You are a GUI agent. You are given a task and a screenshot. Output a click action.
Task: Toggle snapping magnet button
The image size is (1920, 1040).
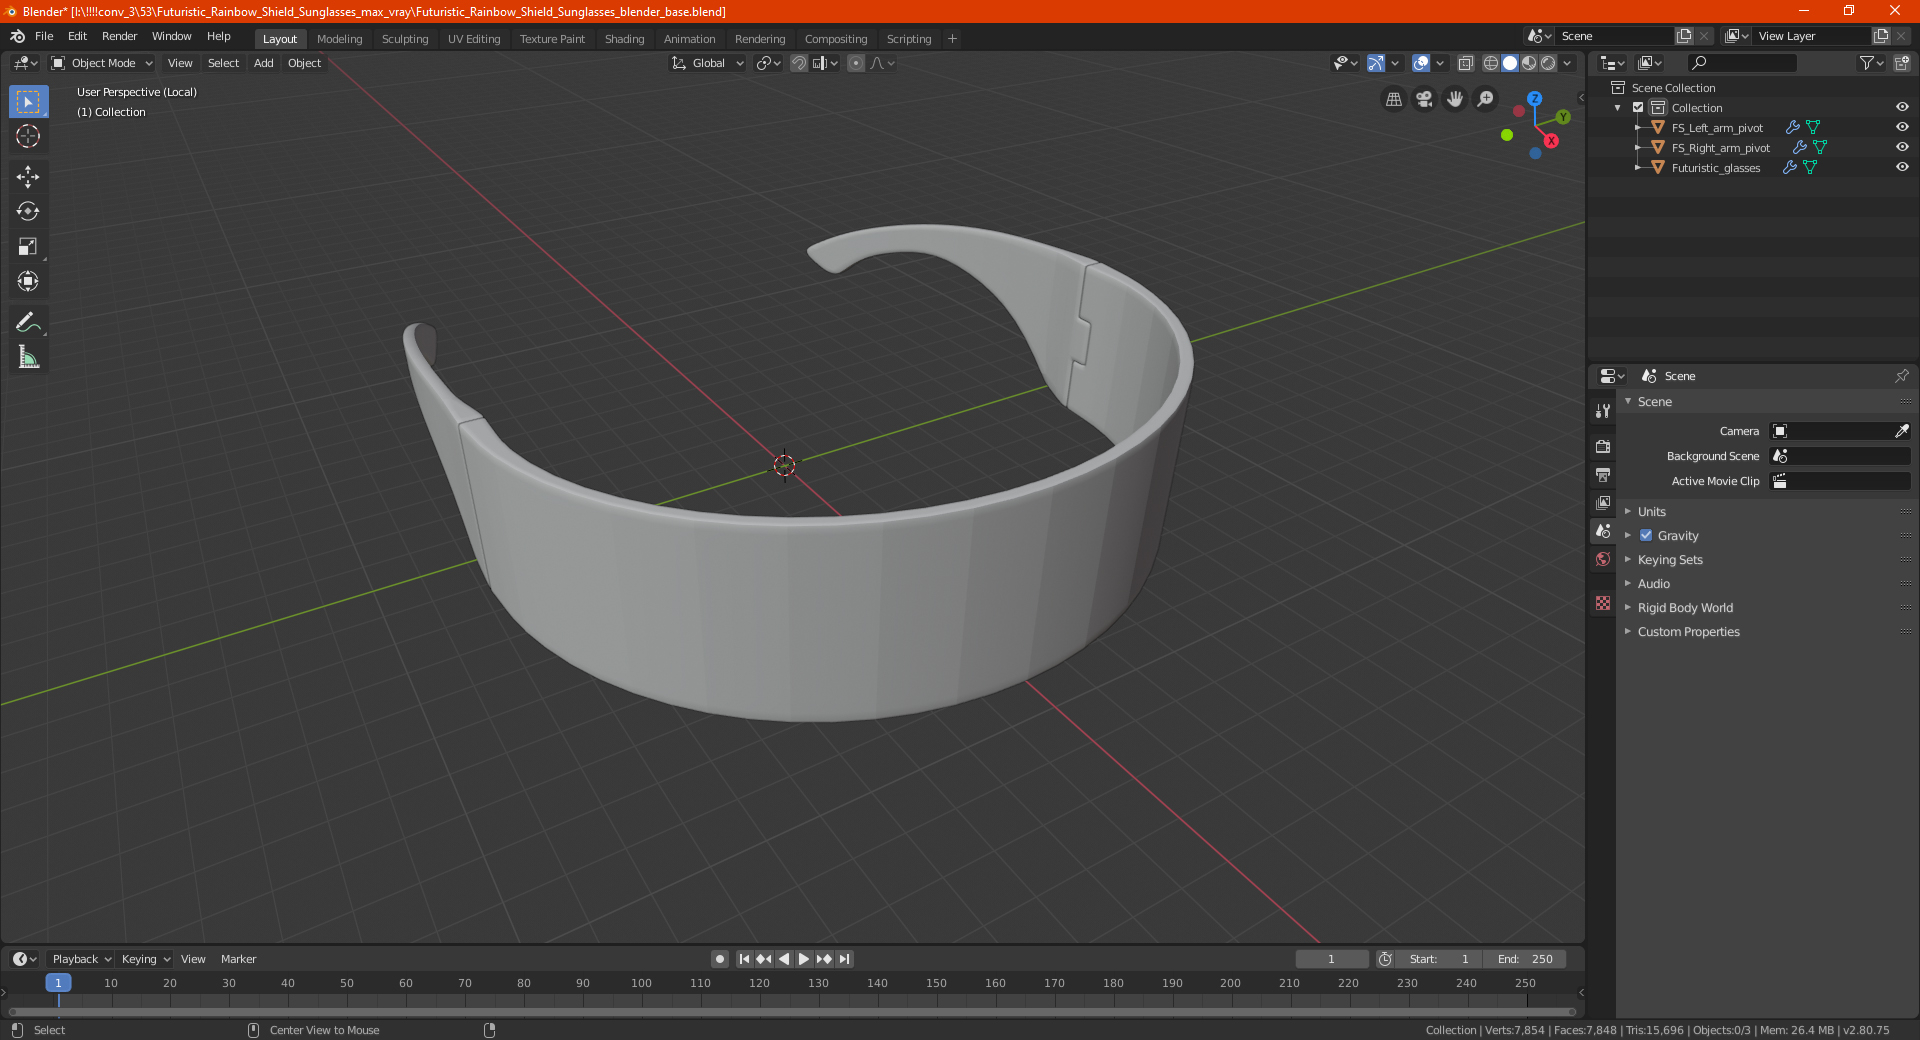pos(799,63)
